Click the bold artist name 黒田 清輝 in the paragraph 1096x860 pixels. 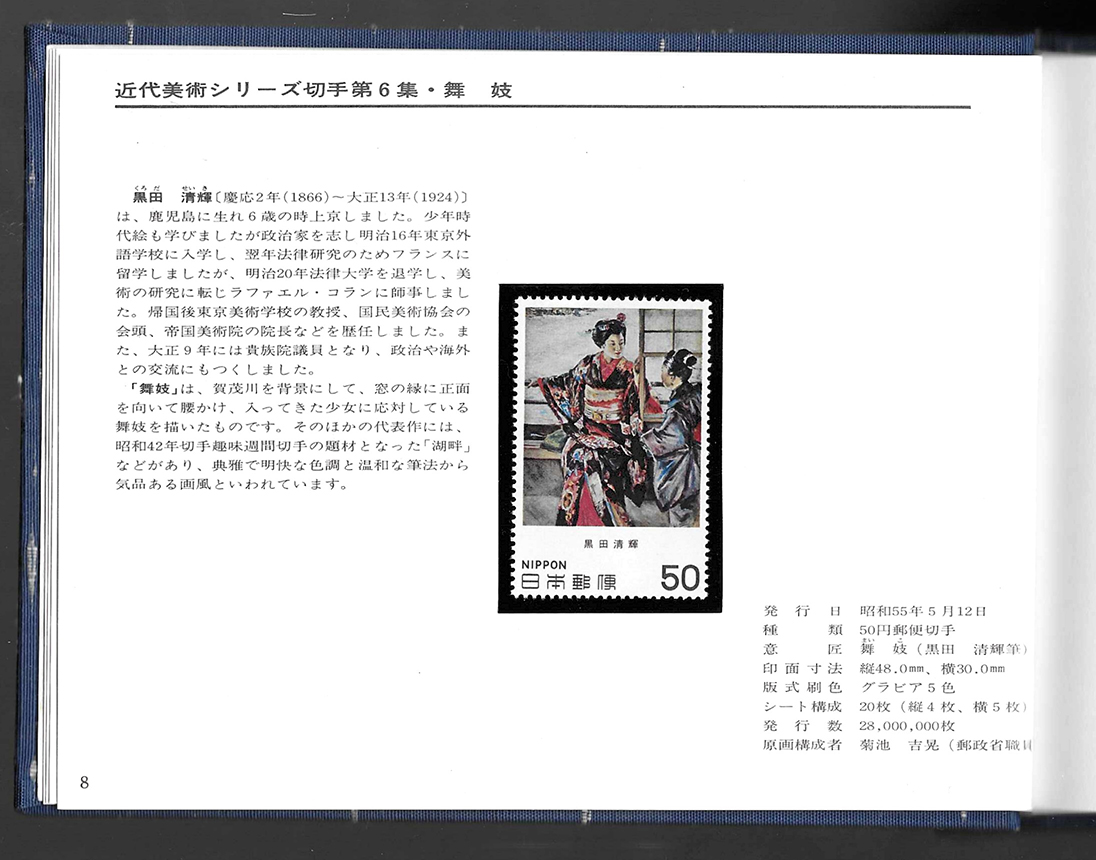tap(170, 197)
